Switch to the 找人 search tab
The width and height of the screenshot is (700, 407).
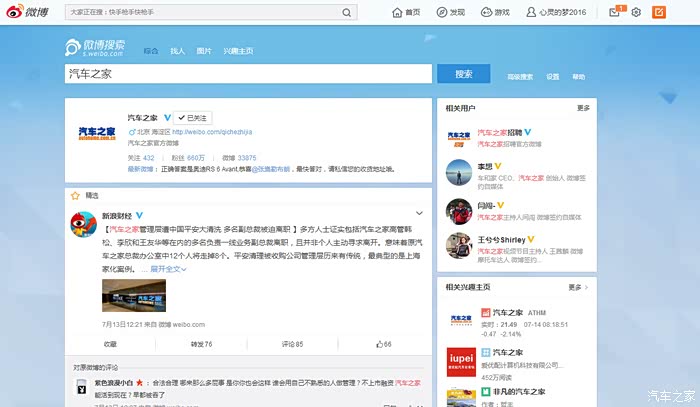point(178,51)
